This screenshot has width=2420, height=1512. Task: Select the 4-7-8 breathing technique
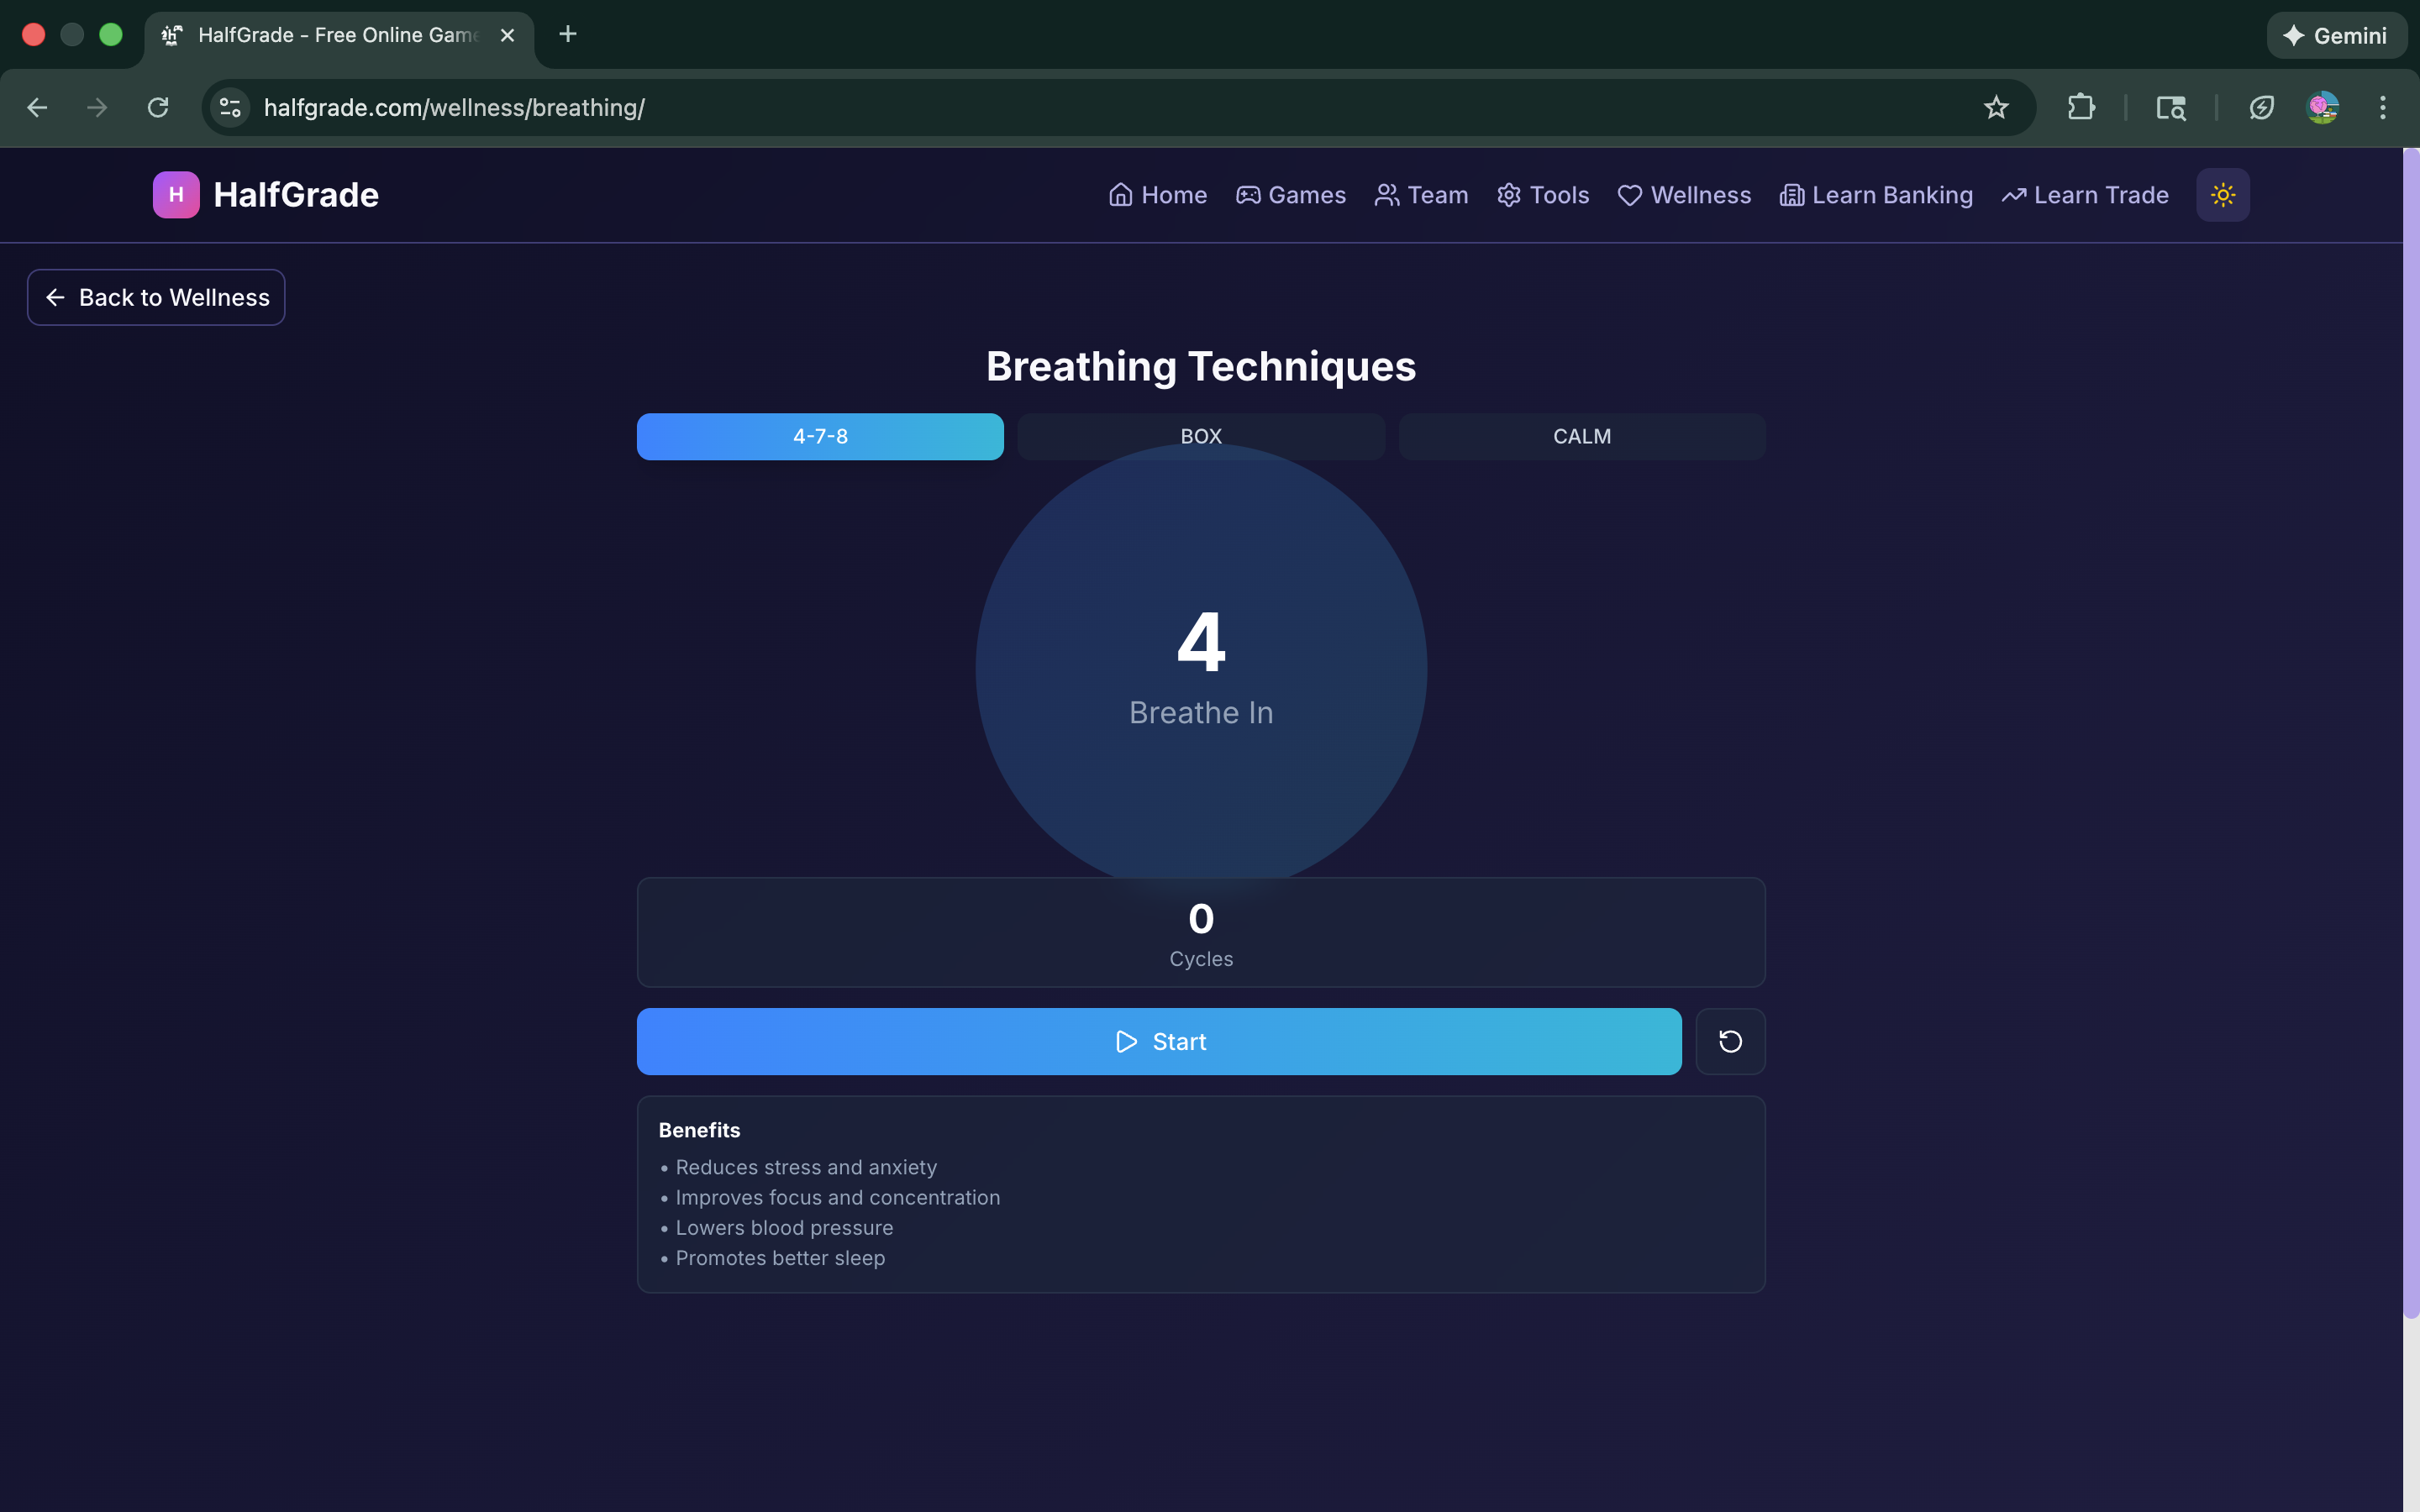coord(820,436)
